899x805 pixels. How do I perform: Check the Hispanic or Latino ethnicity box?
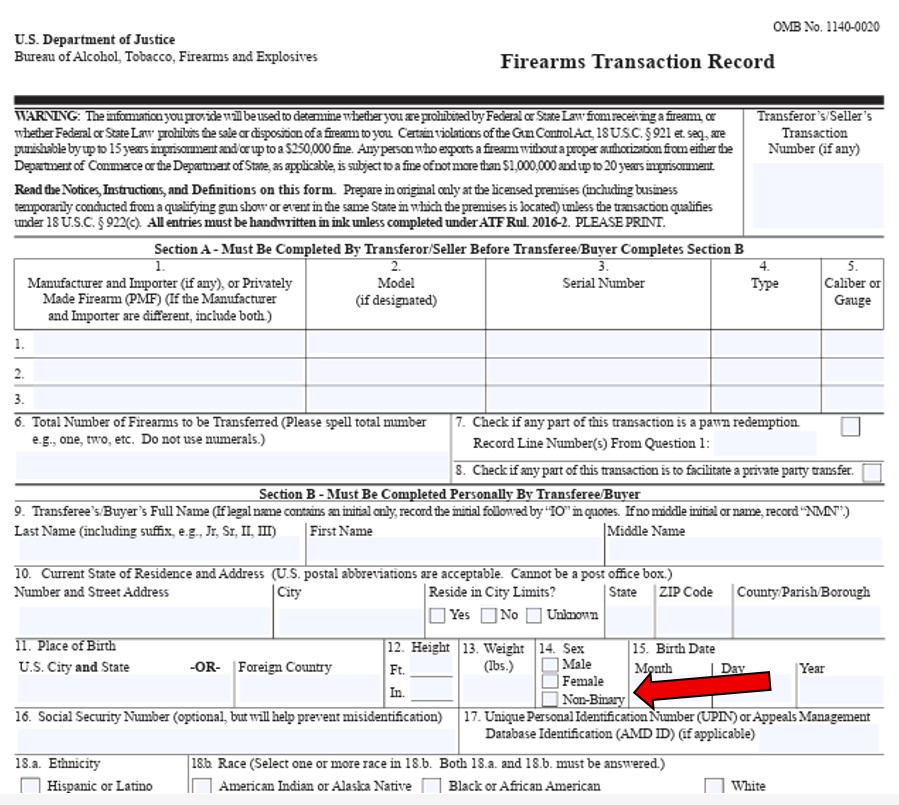[x=31, y=786]
